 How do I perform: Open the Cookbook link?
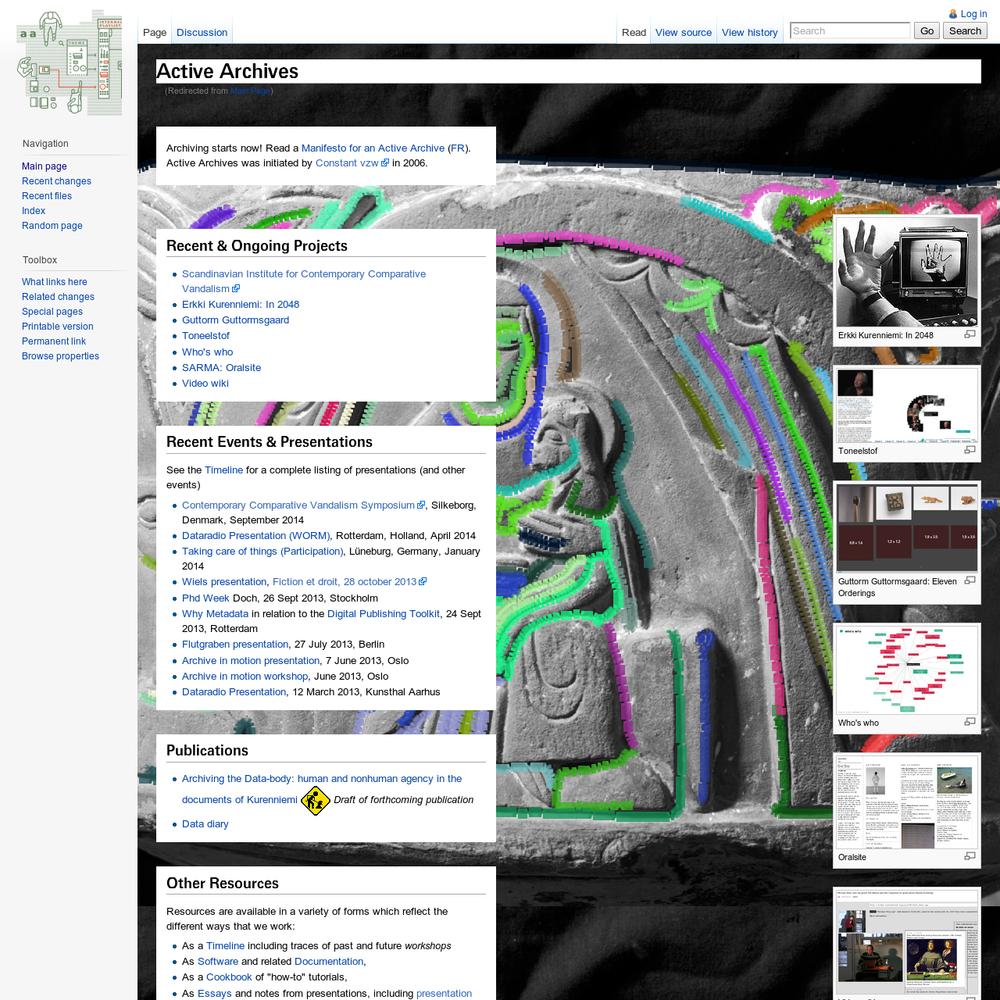229,977
